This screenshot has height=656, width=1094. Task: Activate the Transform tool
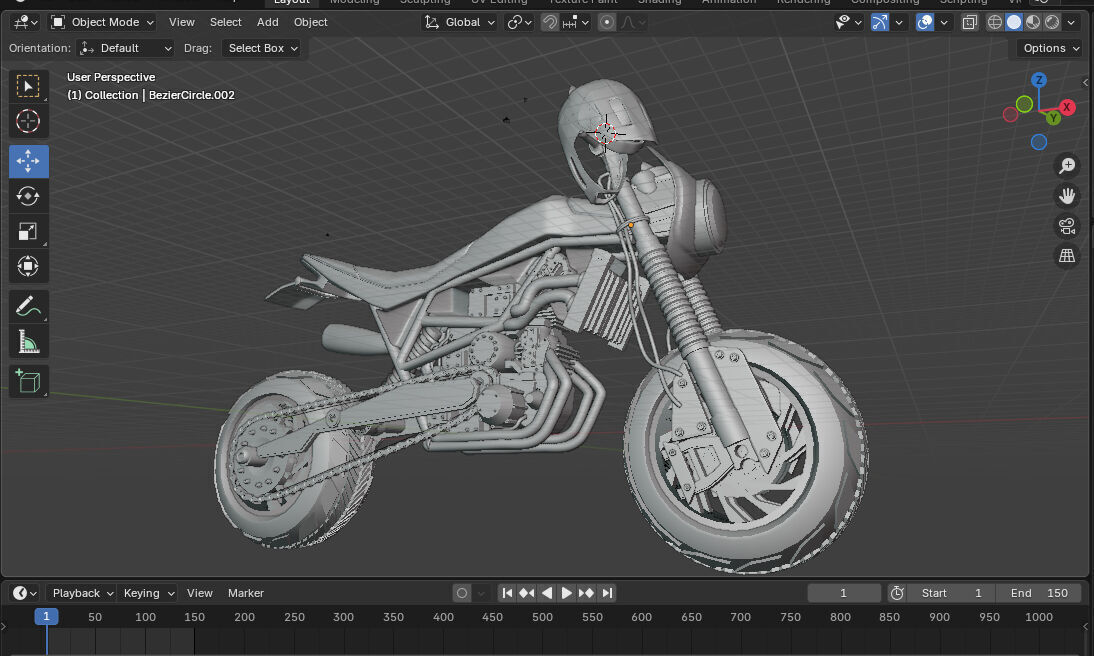28,266
